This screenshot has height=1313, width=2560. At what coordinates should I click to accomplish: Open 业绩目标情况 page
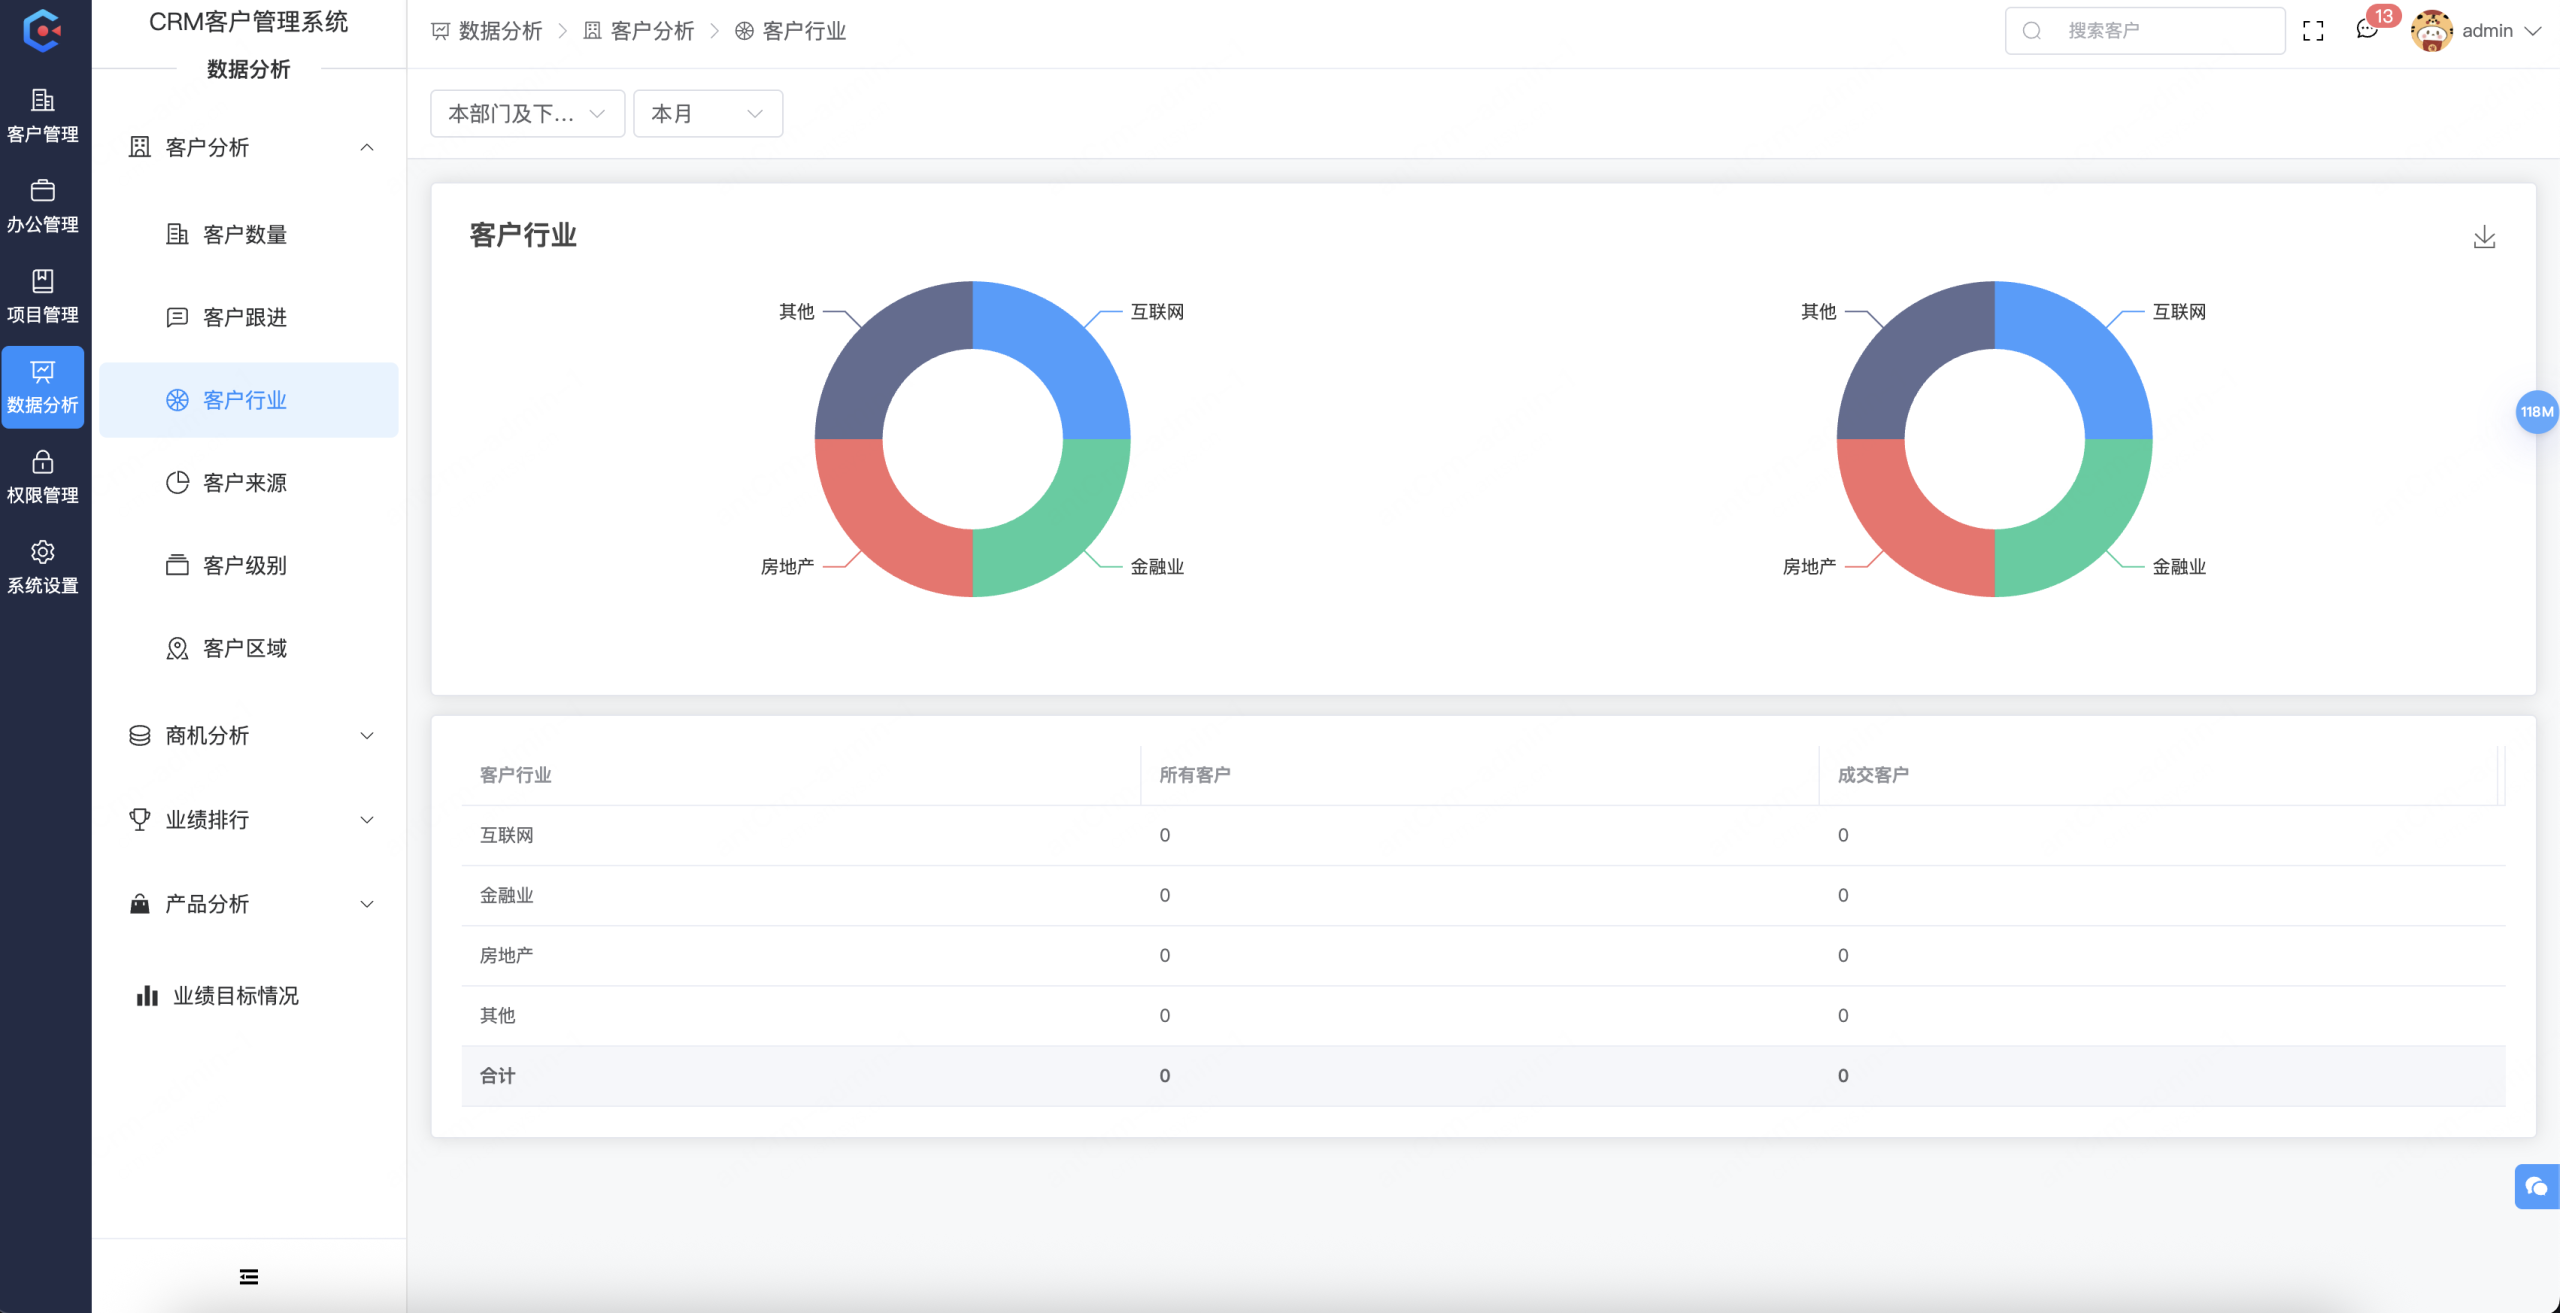235,996
